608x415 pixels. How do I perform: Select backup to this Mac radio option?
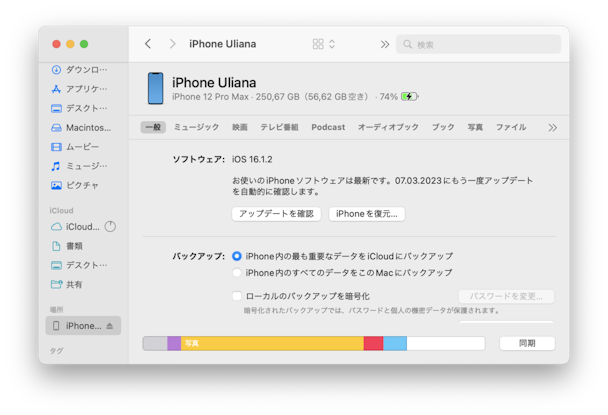tap(237, 273)
